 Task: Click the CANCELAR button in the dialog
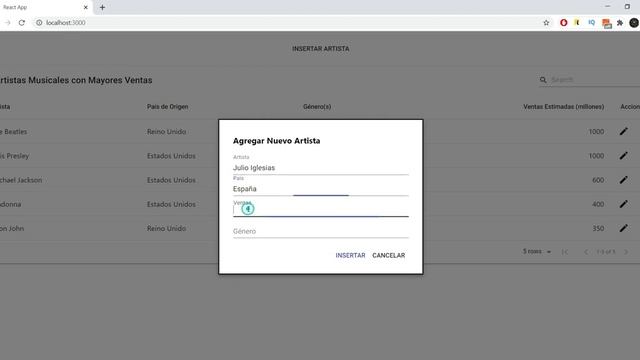coord(389,255)
